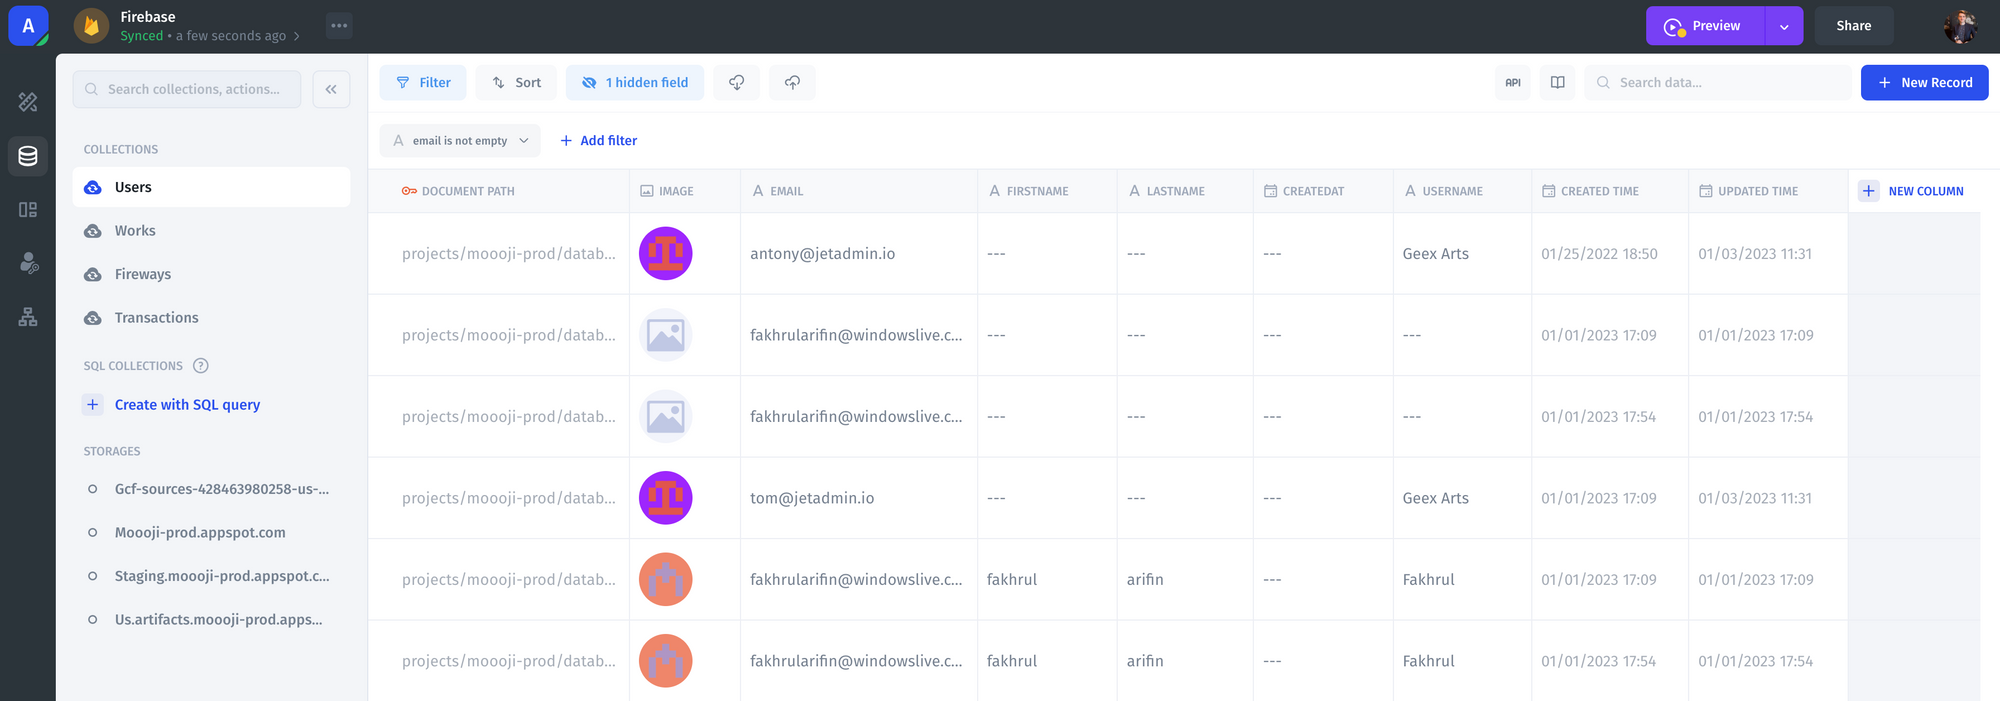The width and height of the screenshot is (2000, 701).
Task: Click the Firebase project icon
Action: (92, 26)
